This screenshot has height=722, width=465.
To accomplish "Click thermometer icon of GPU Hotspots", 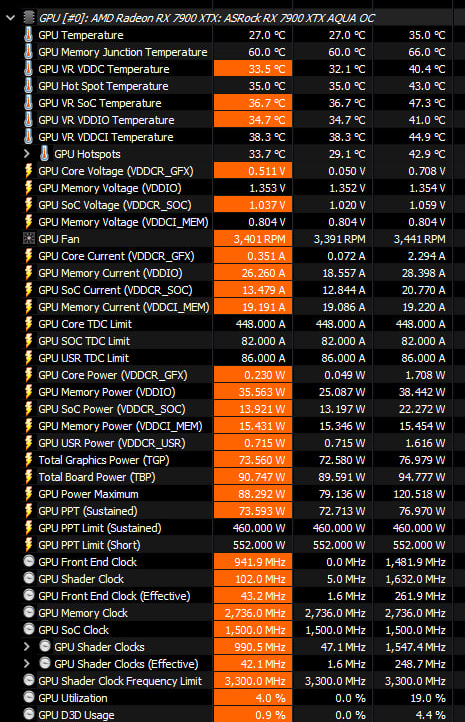I will coord(44,153).
